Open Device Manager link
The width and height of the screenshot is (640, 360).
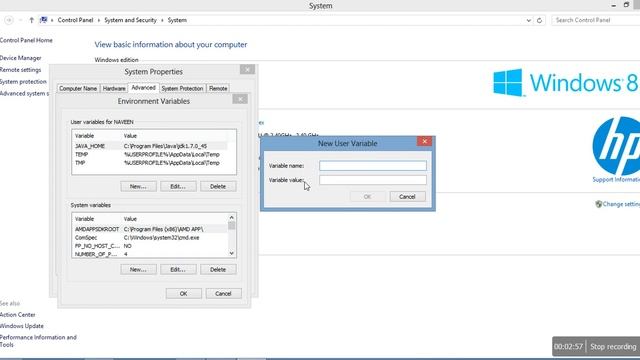pos(20,58)
